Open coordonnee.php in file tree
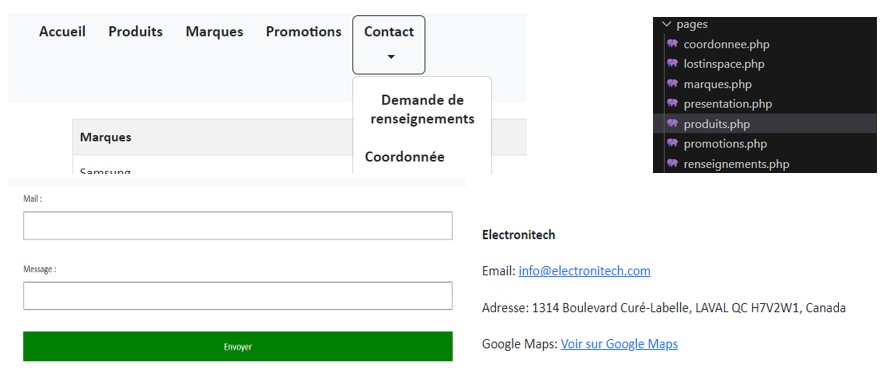The height and width of the screenshot is (392, 882). pyautogui.click(x=726, y=44)
